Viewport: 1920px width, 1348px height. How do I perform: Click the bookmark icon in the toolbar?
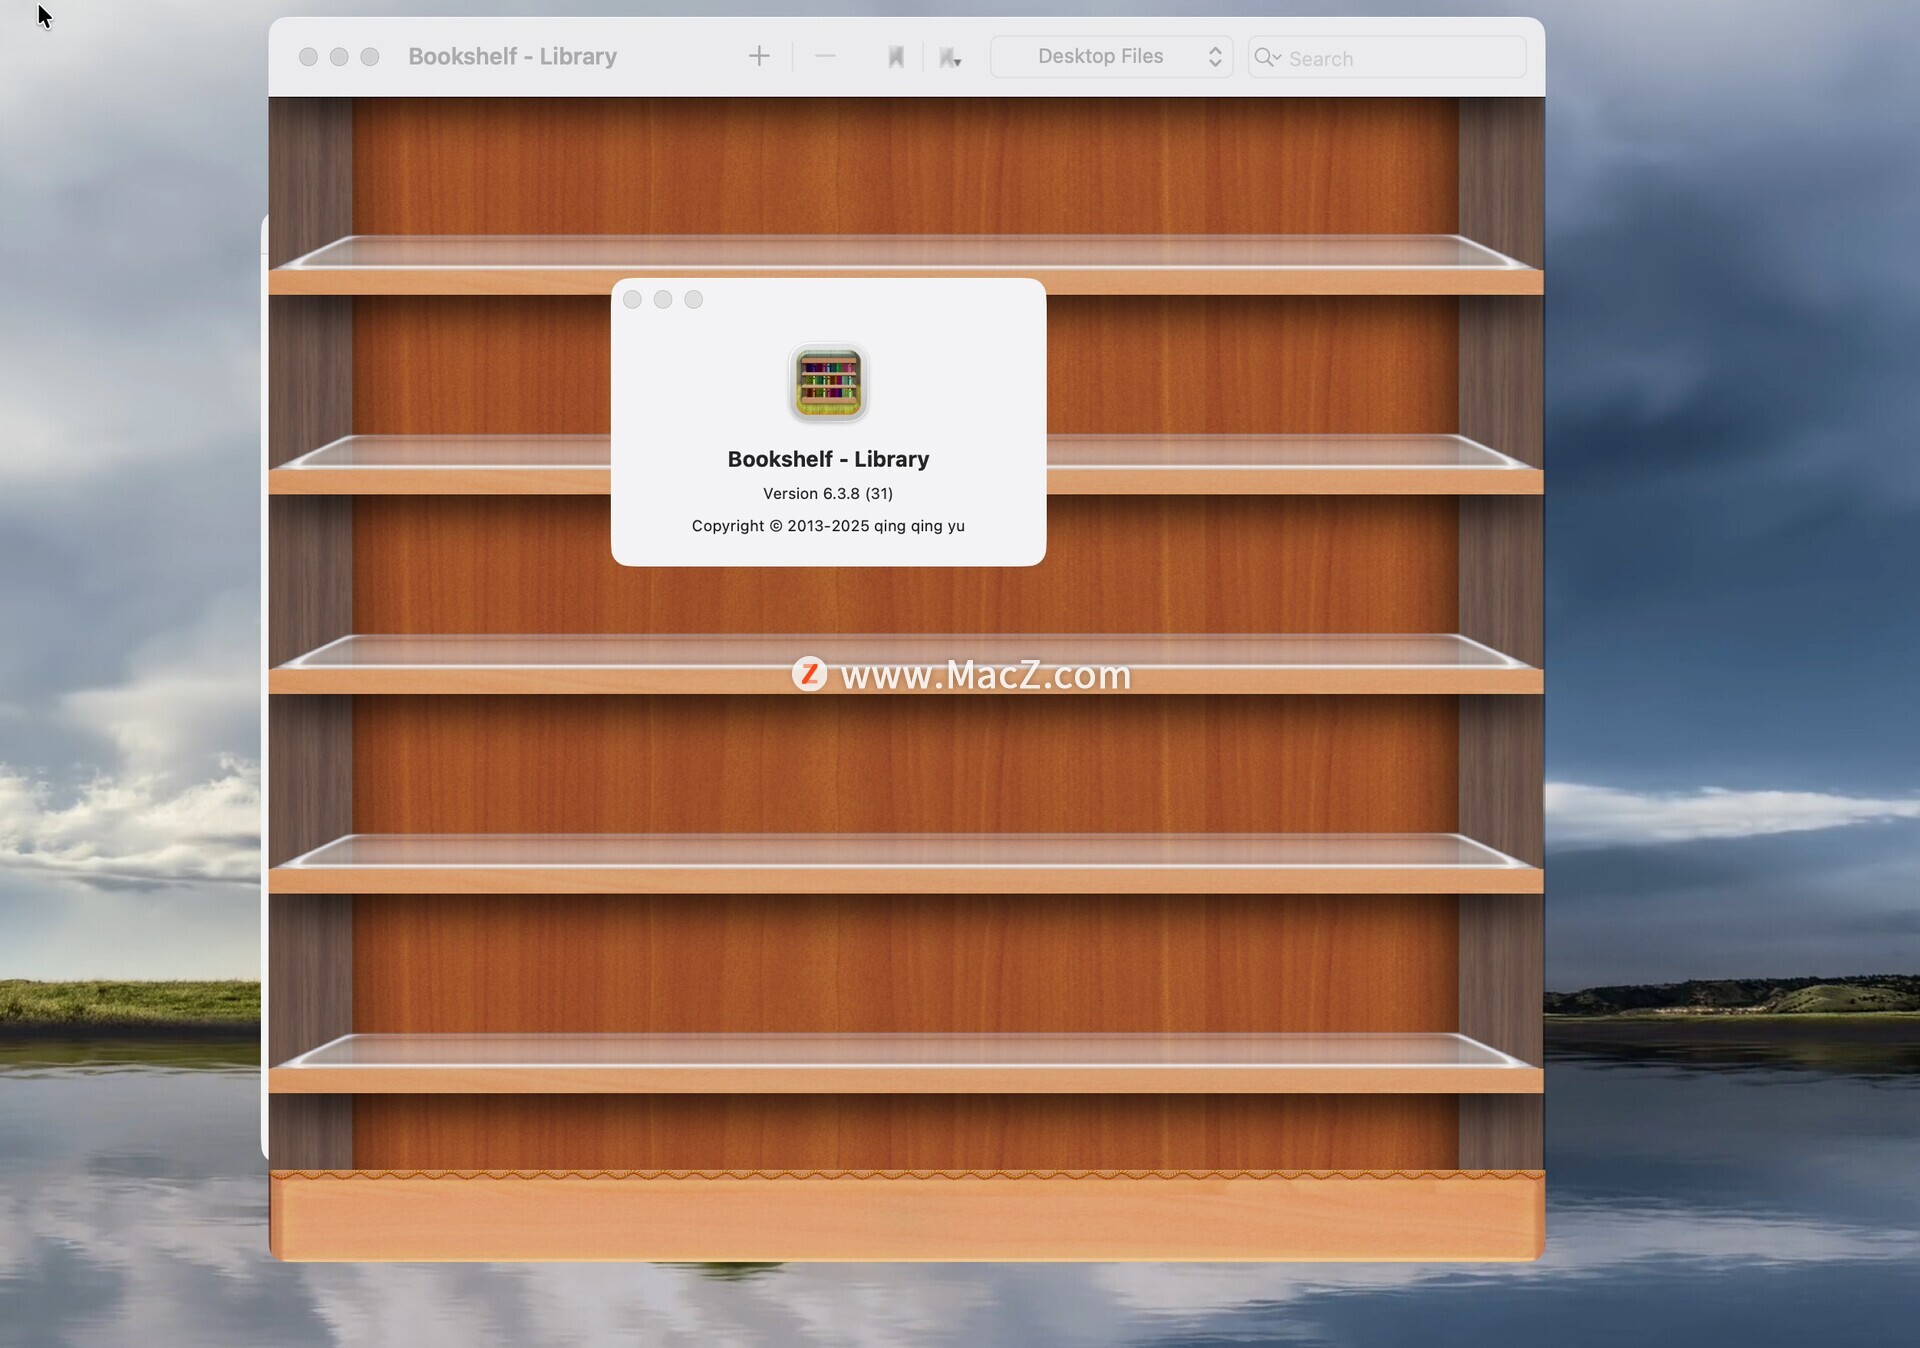coord(895,57)
